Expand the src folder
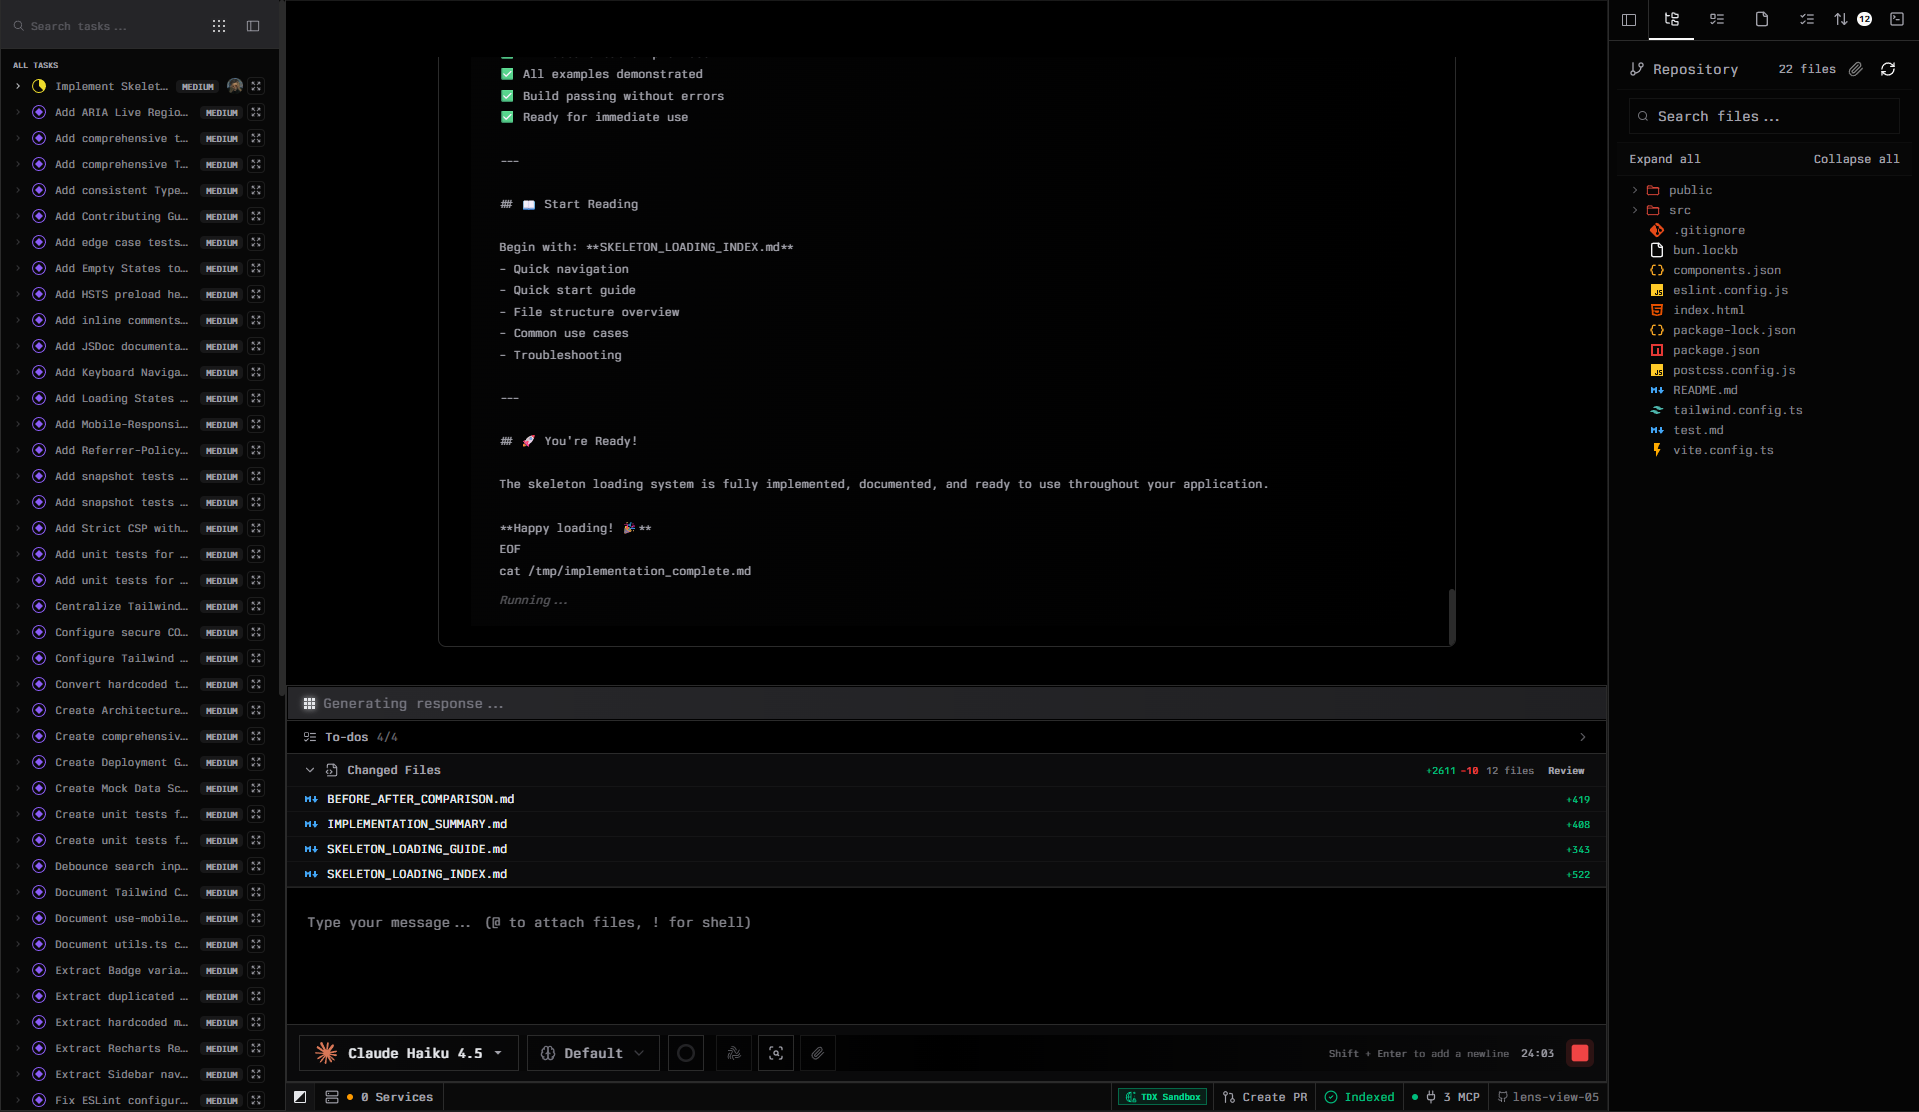Screen dimensions: 1919x1112 (x=1679, y=210)
